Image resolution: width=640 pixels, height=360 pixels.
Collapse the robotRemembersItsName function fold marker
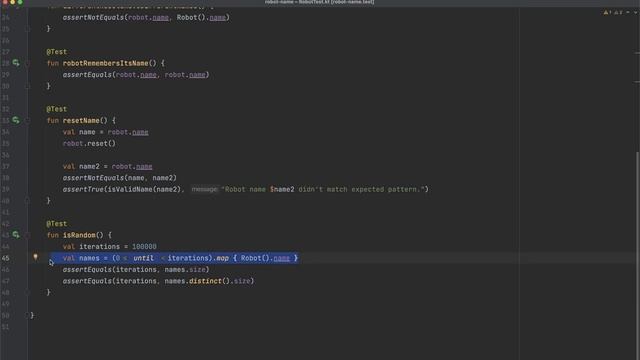point(27,63)
